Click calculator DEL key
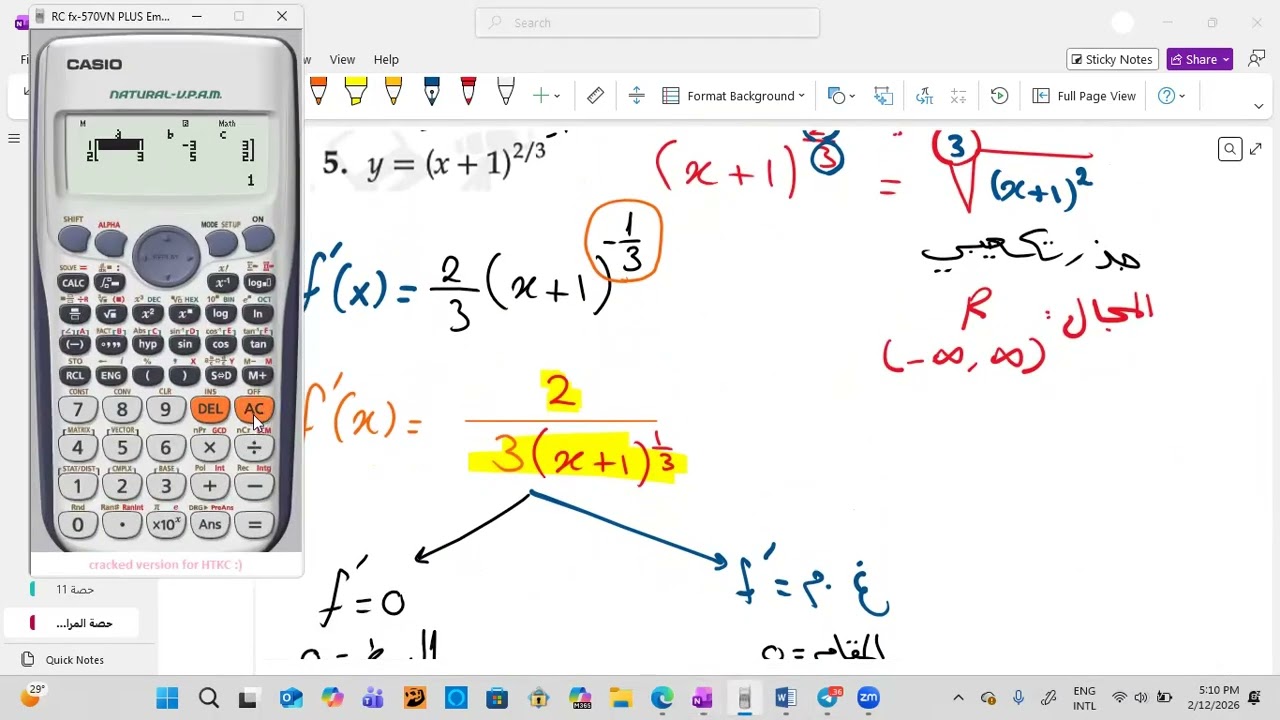This screenshot has height=720, width=1280. [x=210, y=409]
